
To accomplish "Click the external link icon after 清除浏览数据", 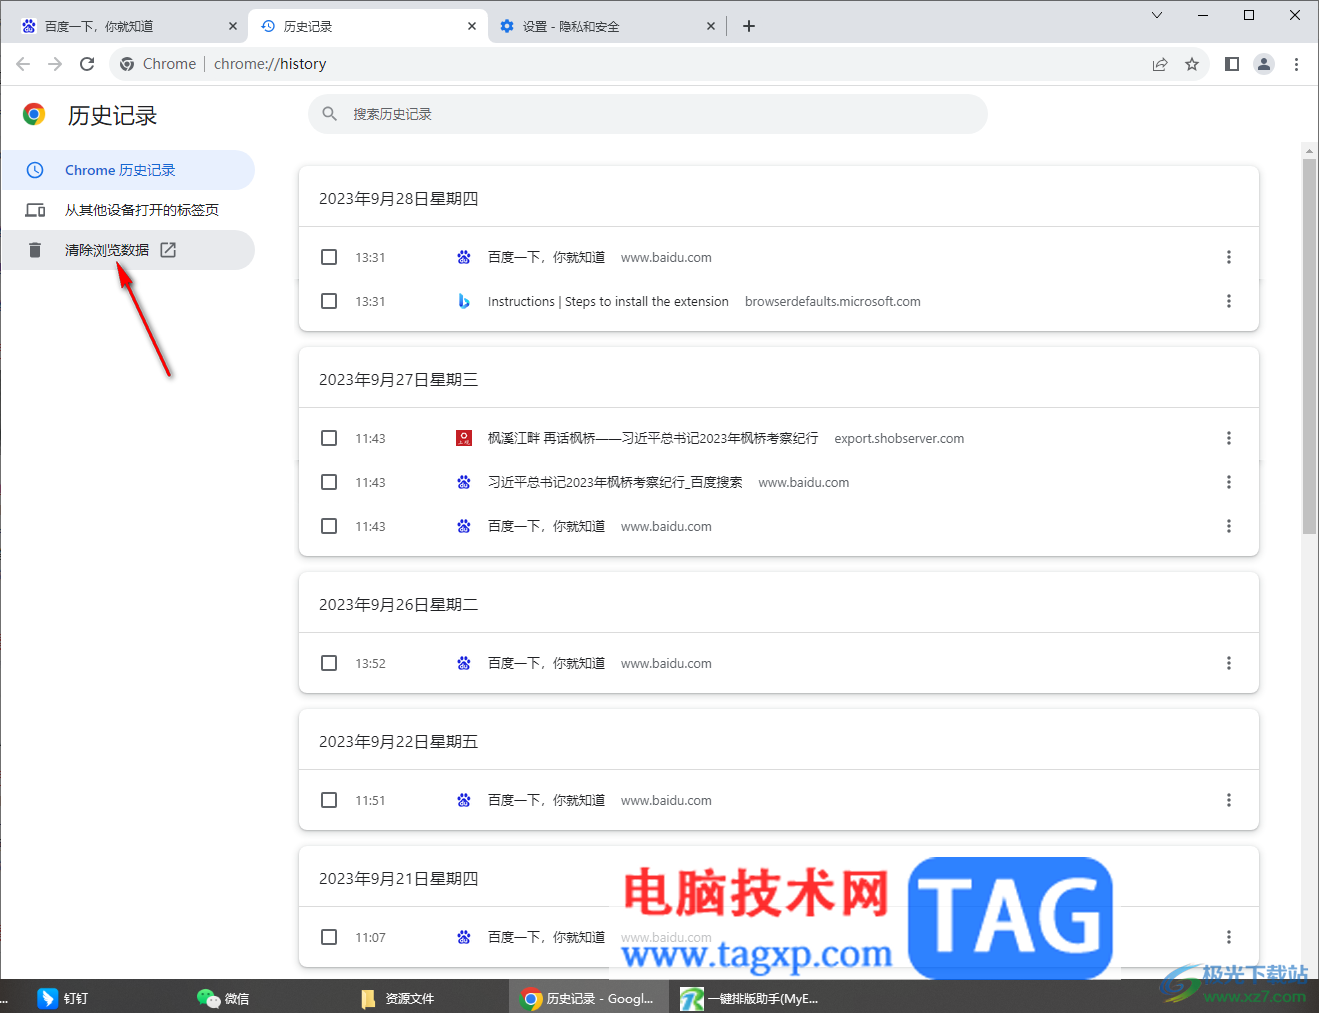I will point(167,249).
